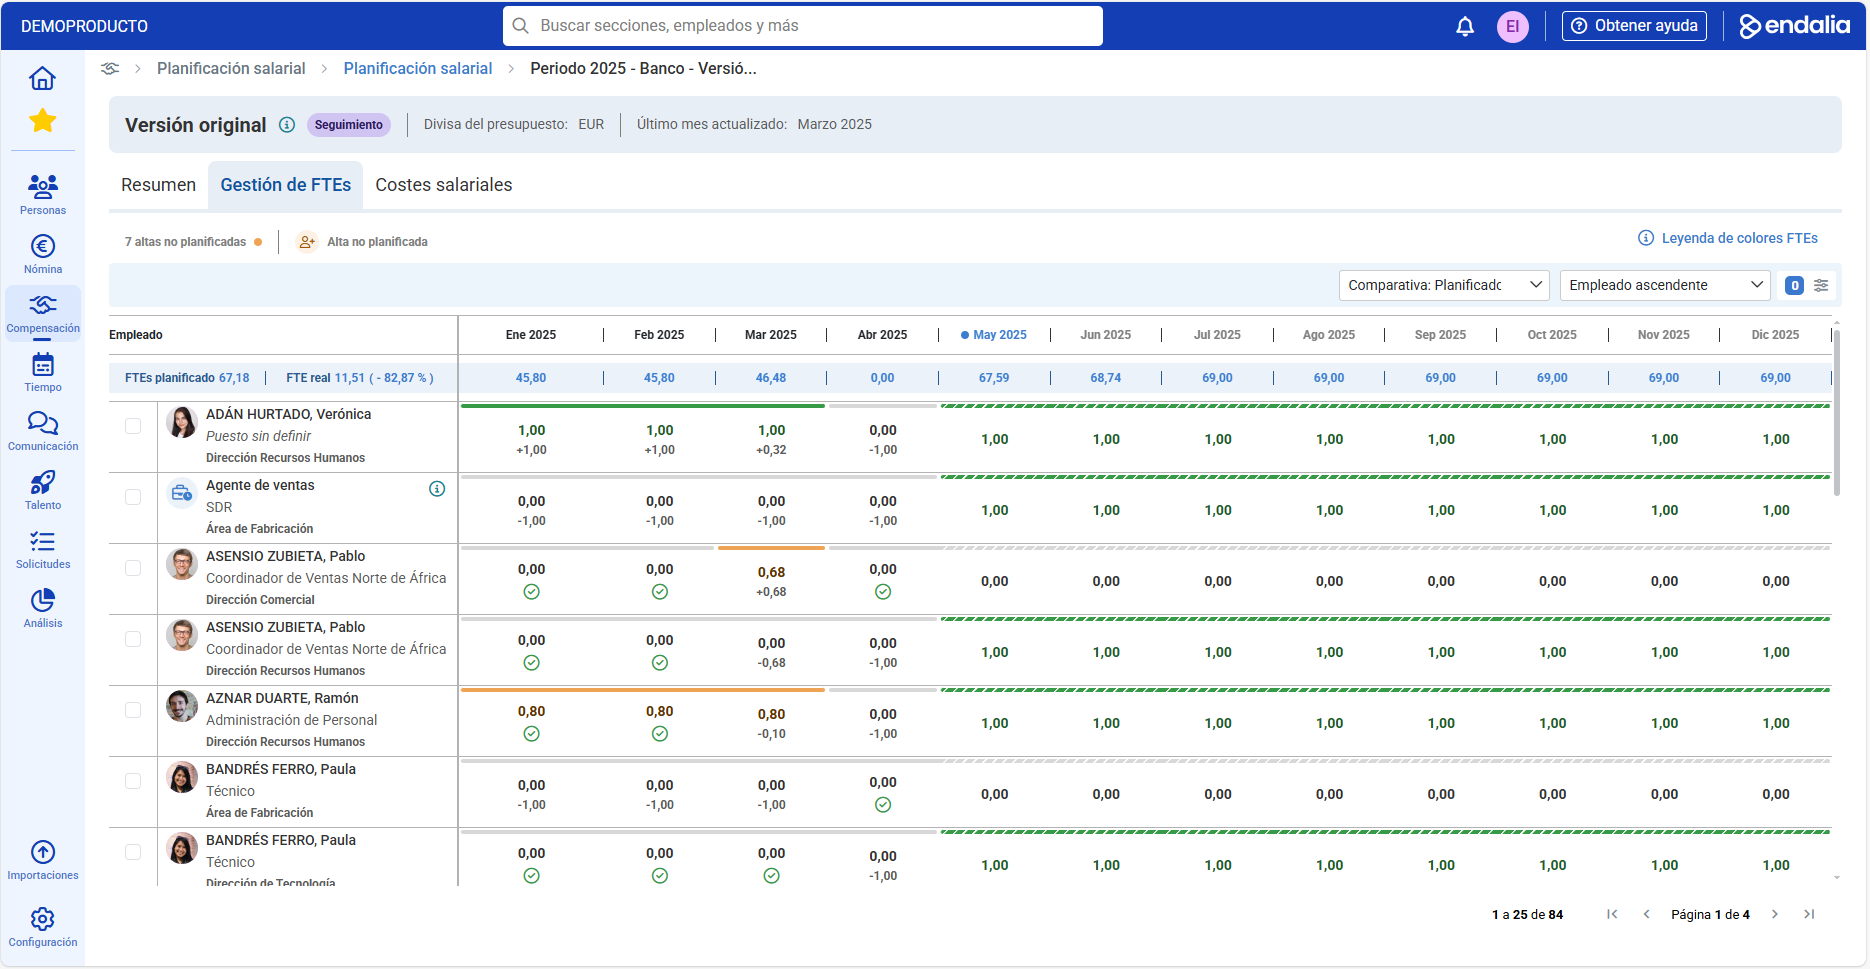Click the favorites star icon
Viewport: 1870px width, 969px height.
43,121
